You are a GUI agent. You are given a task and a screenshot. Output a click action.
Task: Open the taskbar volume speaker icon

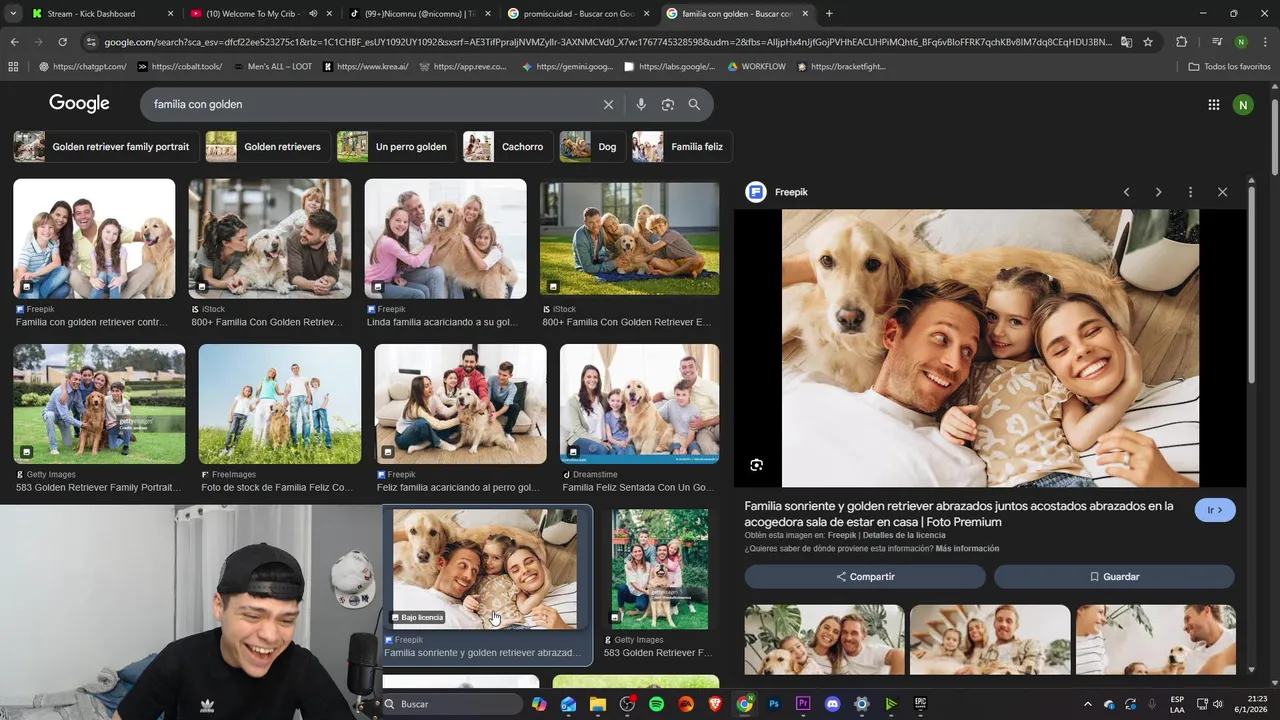pos(1219,704)
